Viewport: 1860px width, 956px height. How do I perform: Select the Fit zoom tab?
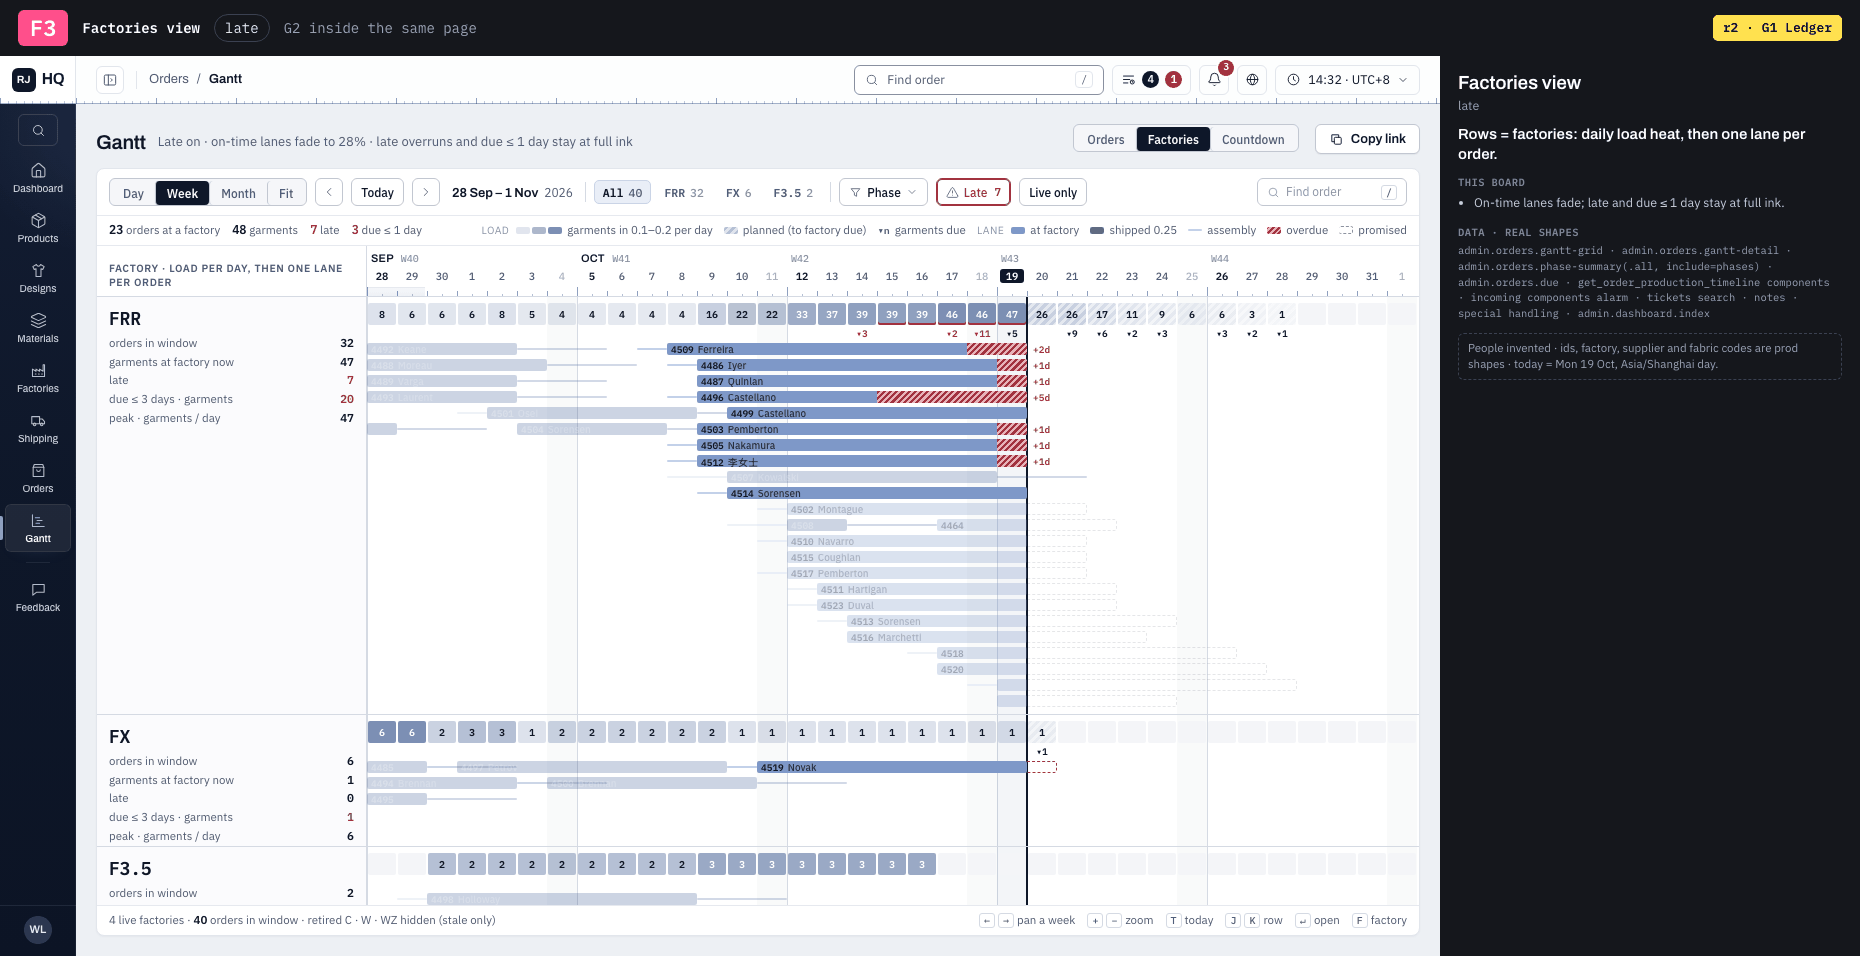(x=286, y=193)
